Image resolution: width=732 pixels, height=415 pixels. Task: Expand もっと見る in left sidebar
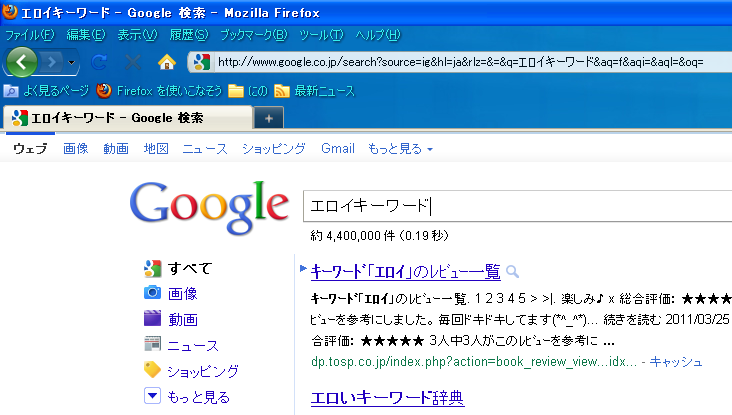click(x=198, y=397)
